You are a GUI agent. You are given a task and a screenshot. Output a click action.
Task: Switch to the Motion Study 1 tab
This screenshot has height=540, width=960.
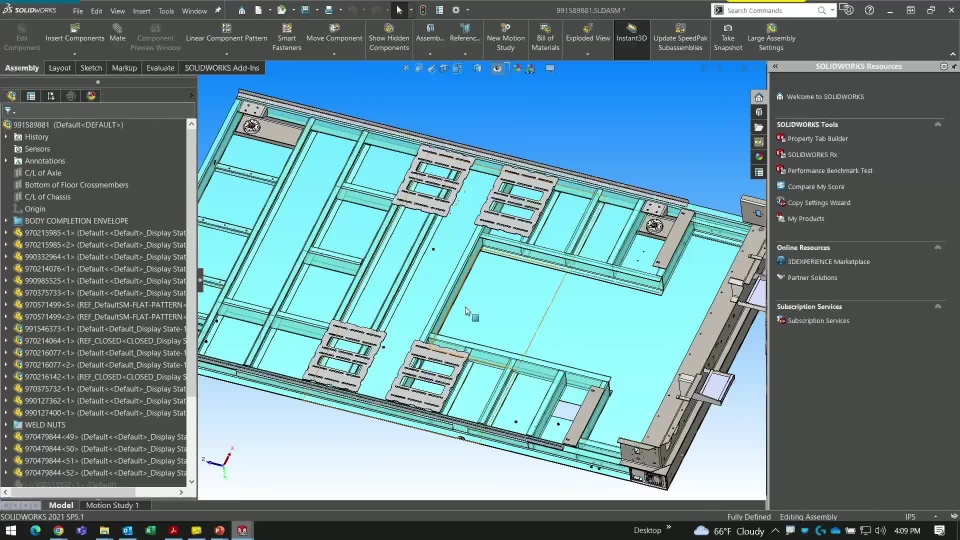point(112,505)
